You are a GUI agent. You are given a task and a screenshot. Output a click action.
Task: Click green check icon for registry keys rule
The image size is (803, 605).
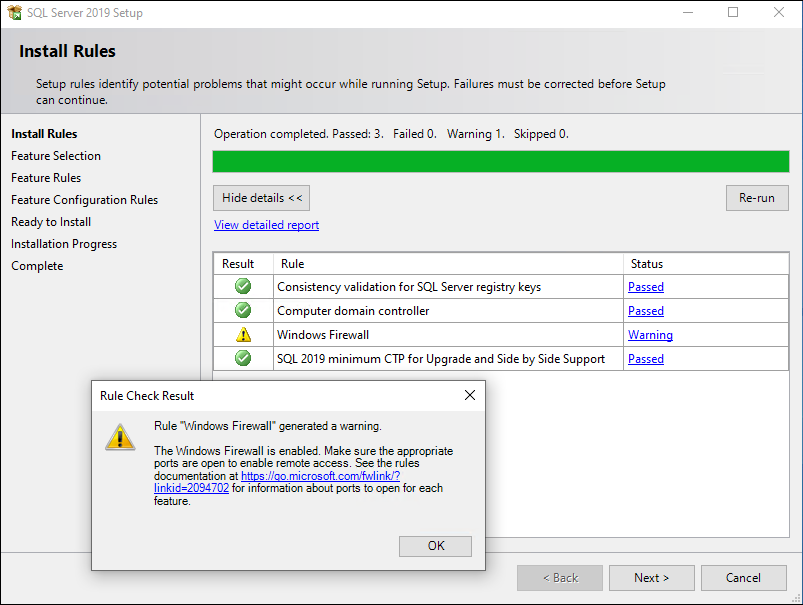click(243, 286)
